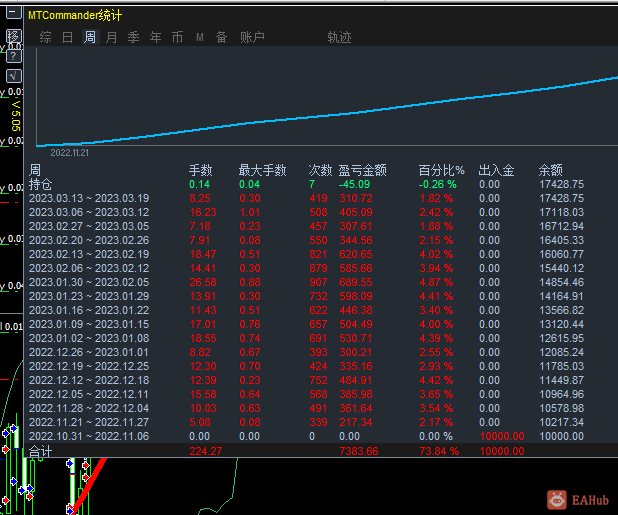The height and width of the screenshot is (515, 618).
Task: Select week 2023.03.13 ~ 2023.03.19 row
Action: (x=306, y=198)
